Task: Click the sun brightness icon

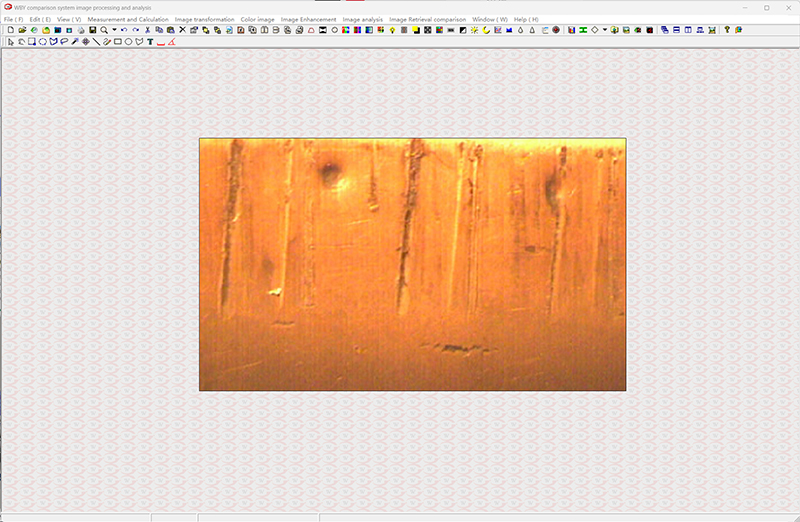Action: coord(474,30)
